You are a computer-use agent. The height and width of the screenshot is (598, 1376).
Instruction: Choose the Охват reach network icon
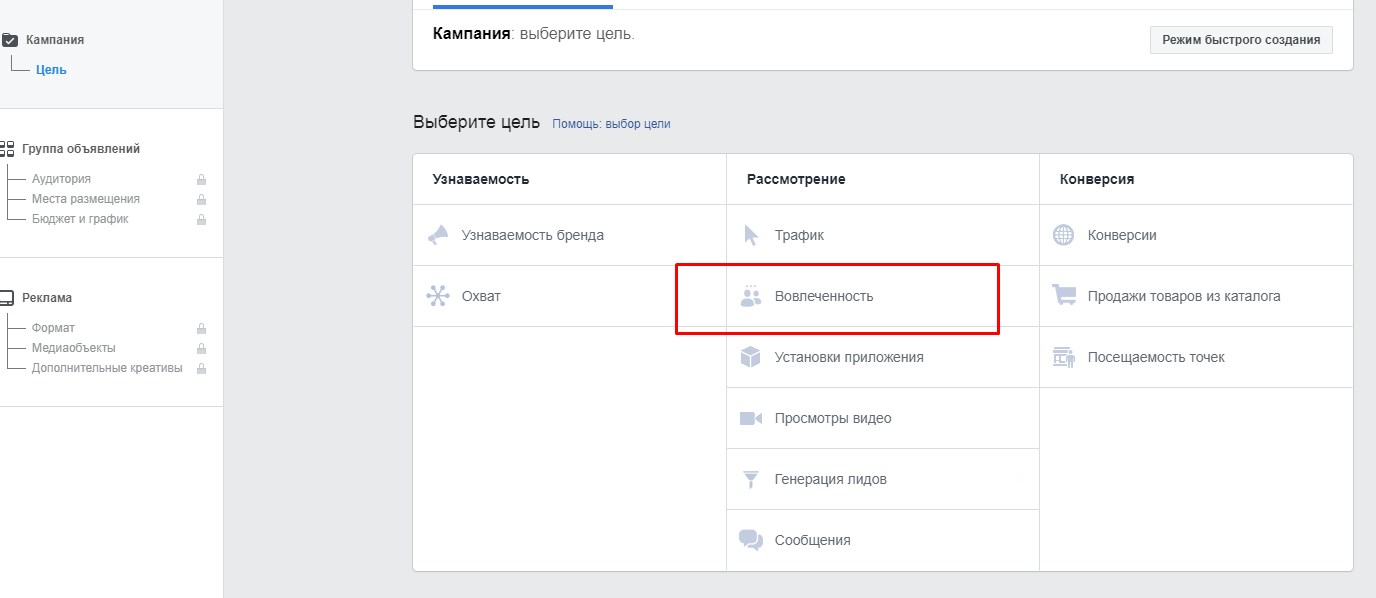click(438, 296)
